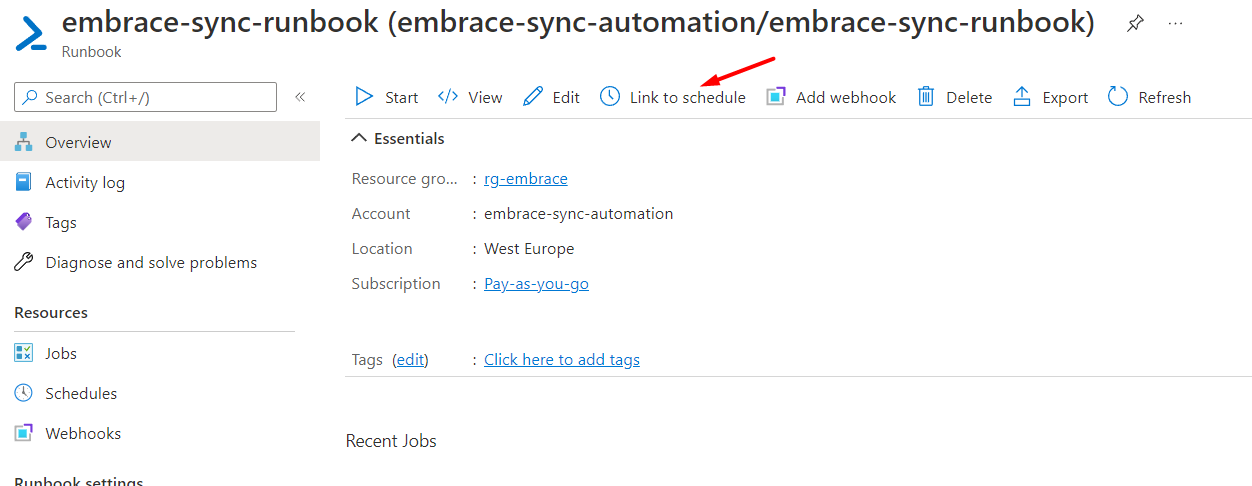Click the Recent Jobs heading
Image resolution: width=1252 pixels, height=486 pixels.
391,441
